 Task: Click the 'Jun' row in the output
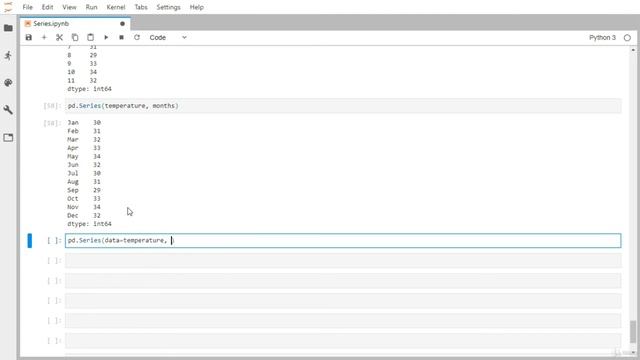(x=84, y=165)
